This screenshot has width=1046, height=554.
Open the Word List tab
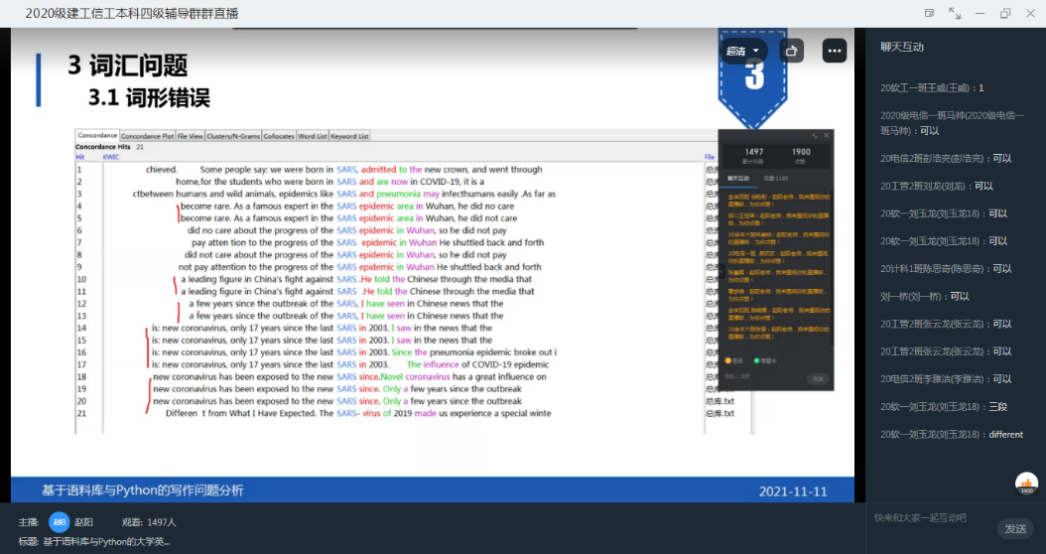point(313,136)
